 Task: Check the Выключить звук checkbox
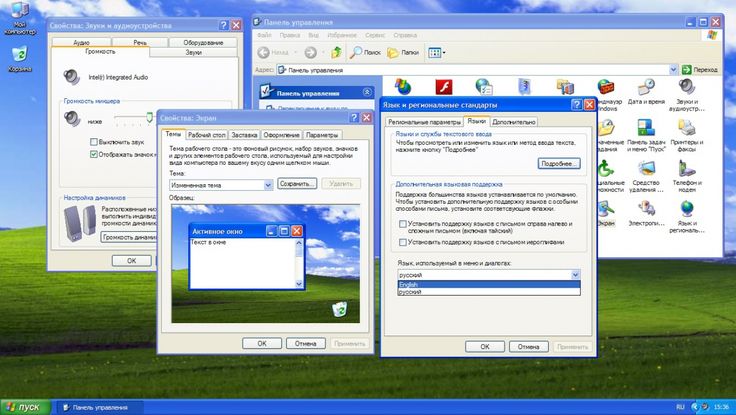point(93,142)
